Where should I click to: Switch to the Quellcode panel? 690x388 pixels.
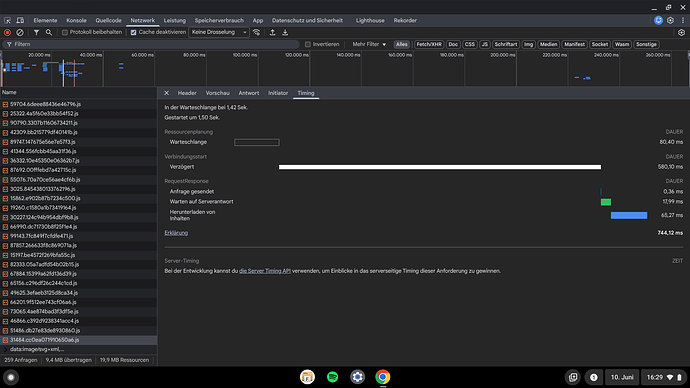(x=108, y=20)
